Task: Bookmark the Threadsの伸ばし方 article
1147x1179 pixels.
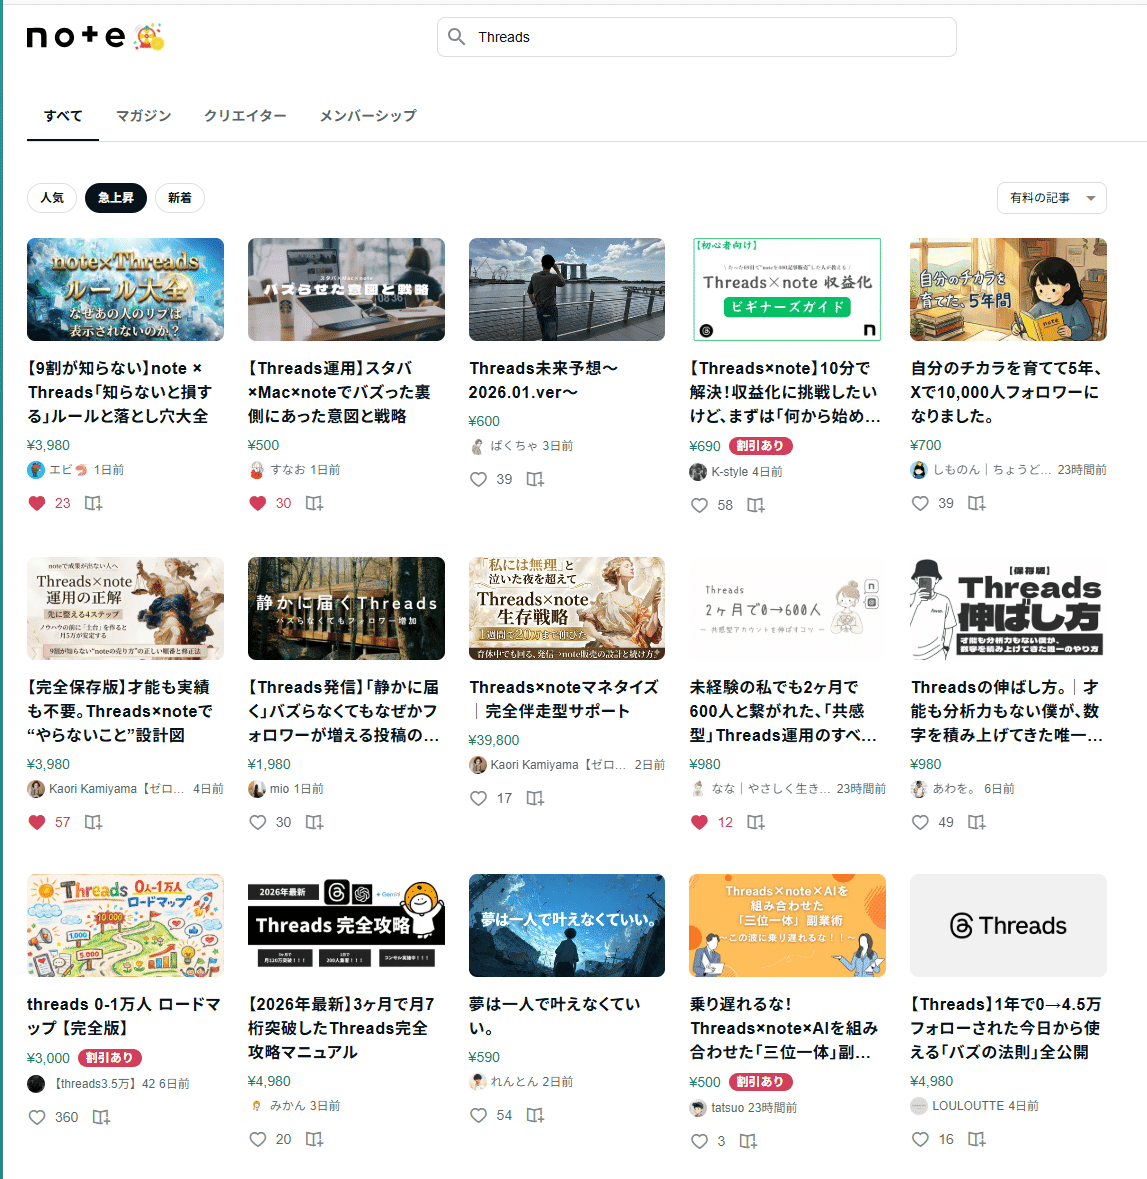Action: pos(976,822)
